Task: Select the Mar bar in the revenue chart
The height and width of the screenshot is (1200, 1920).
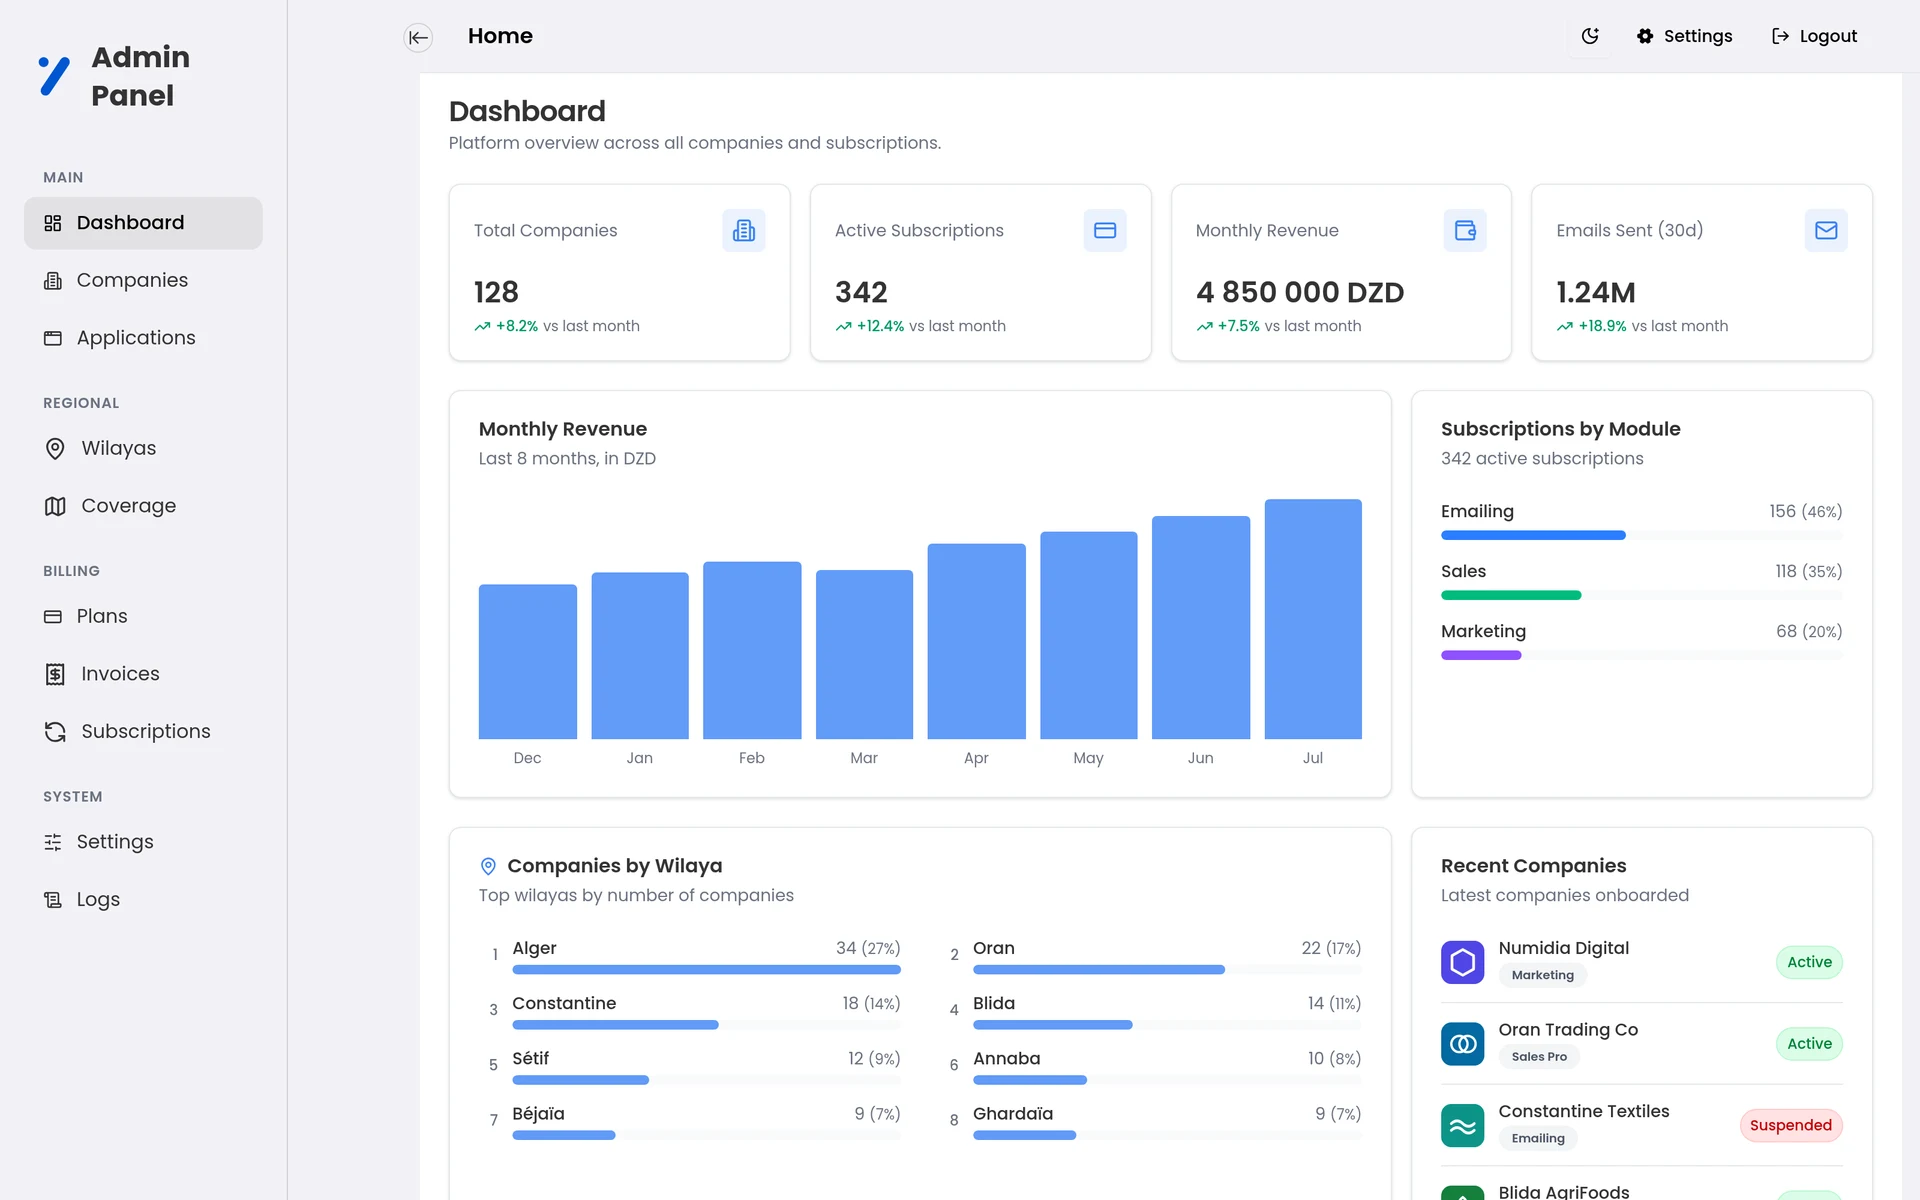Action: (x=864, y=655)
